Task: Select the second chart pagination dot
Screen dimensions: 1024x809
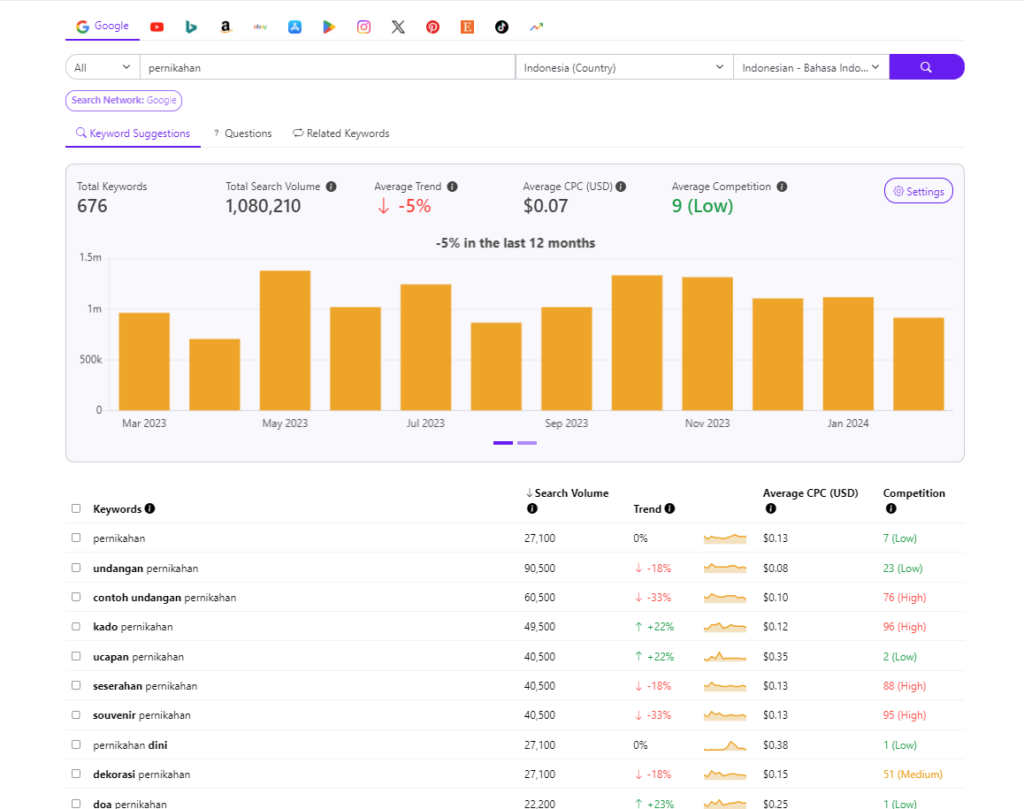Action: pos(526,442)
